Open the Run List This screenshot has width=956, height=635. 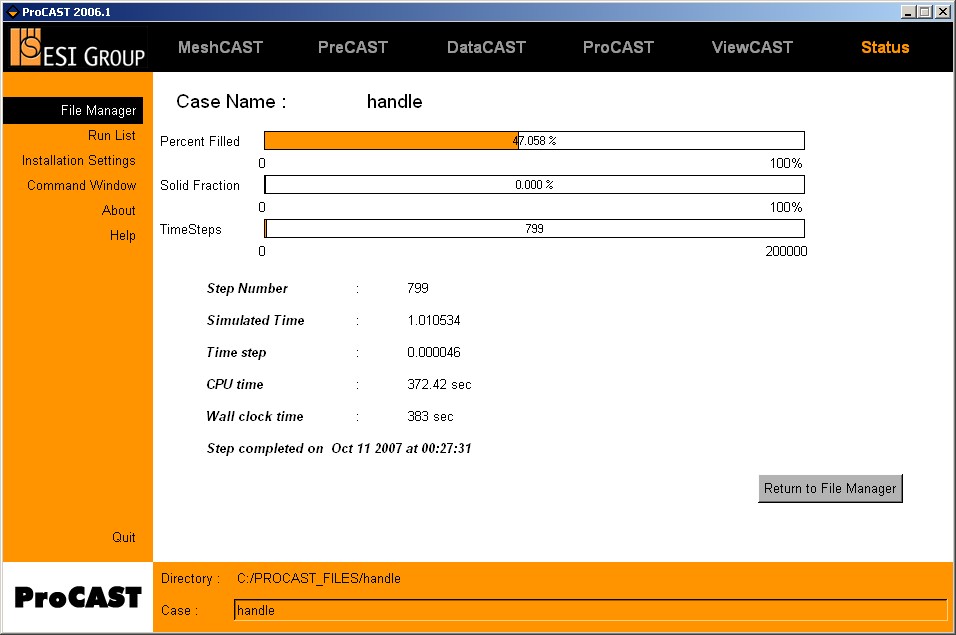click(112, 135)
